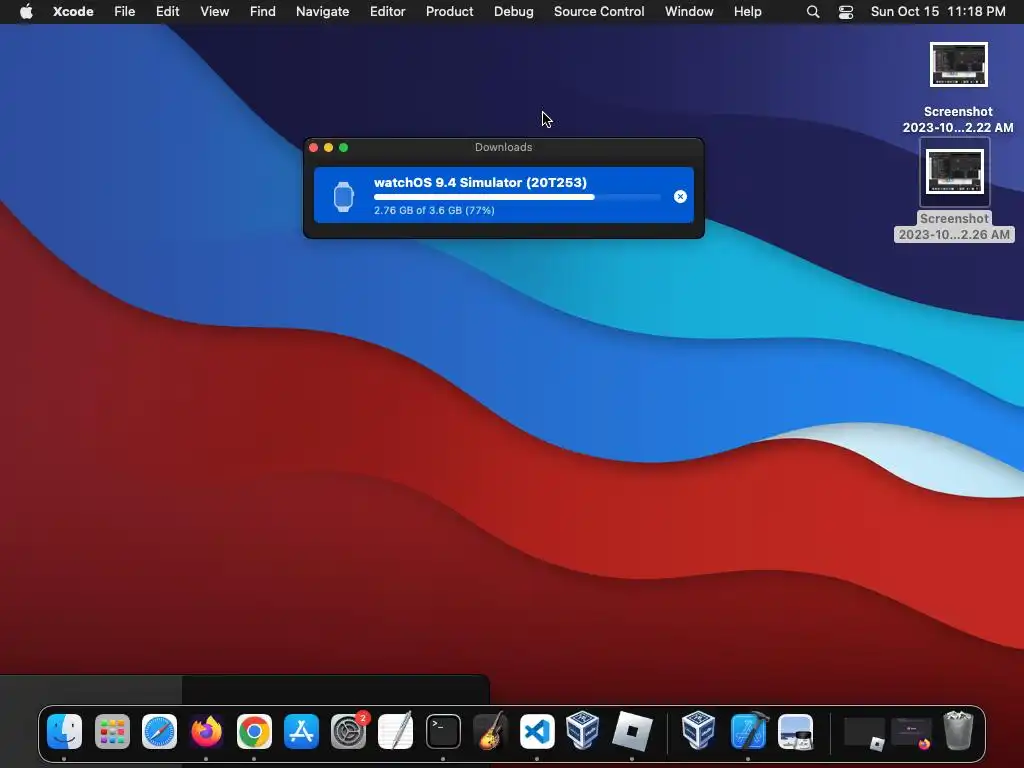This screenshot has width=1024, height=768.
Task: Open Launchpad from the Dock
Action: pos(112,731)
